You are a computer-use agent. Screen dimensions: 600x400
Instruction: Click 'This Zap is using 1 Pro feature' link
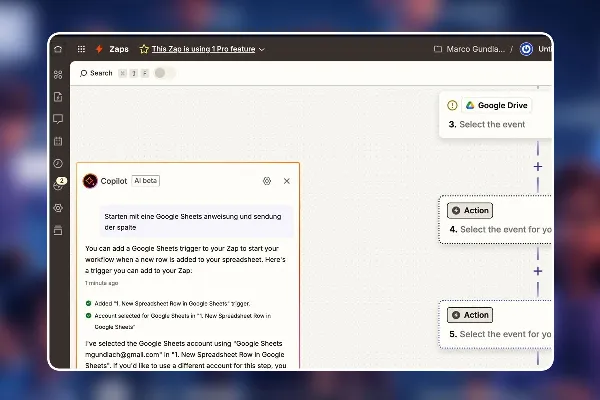[x=203, y=49]
